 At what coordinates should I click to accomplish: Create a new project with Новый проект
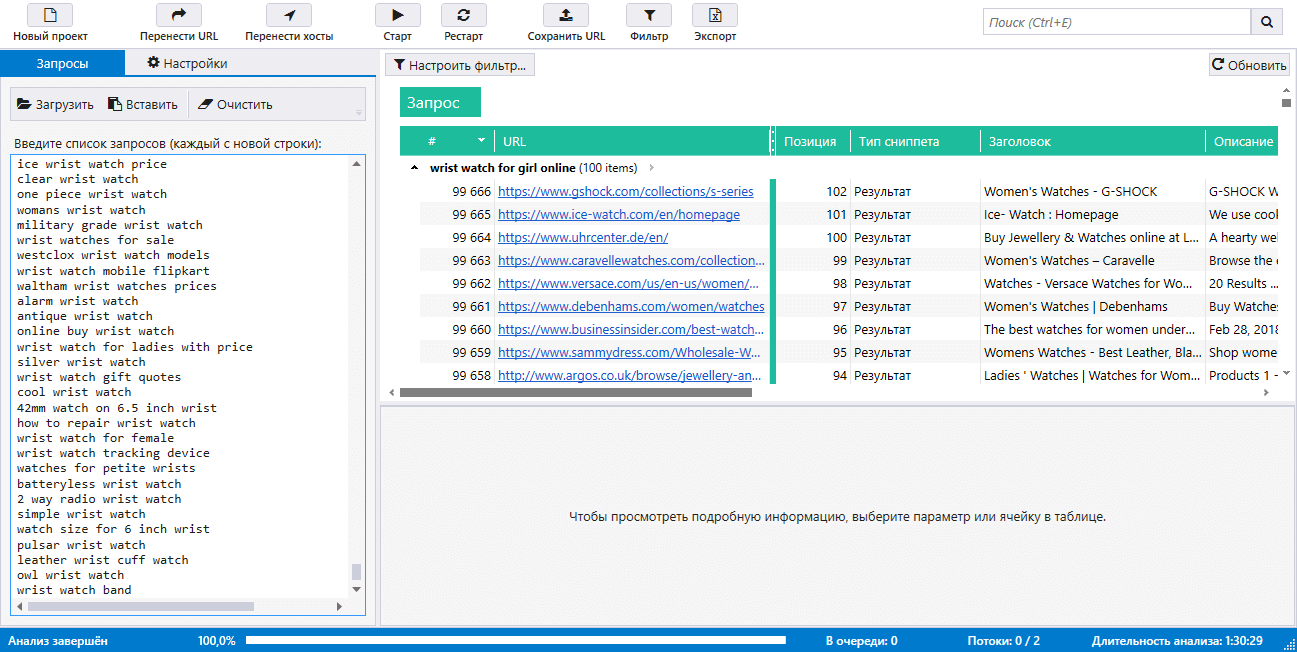coord(50,24)
